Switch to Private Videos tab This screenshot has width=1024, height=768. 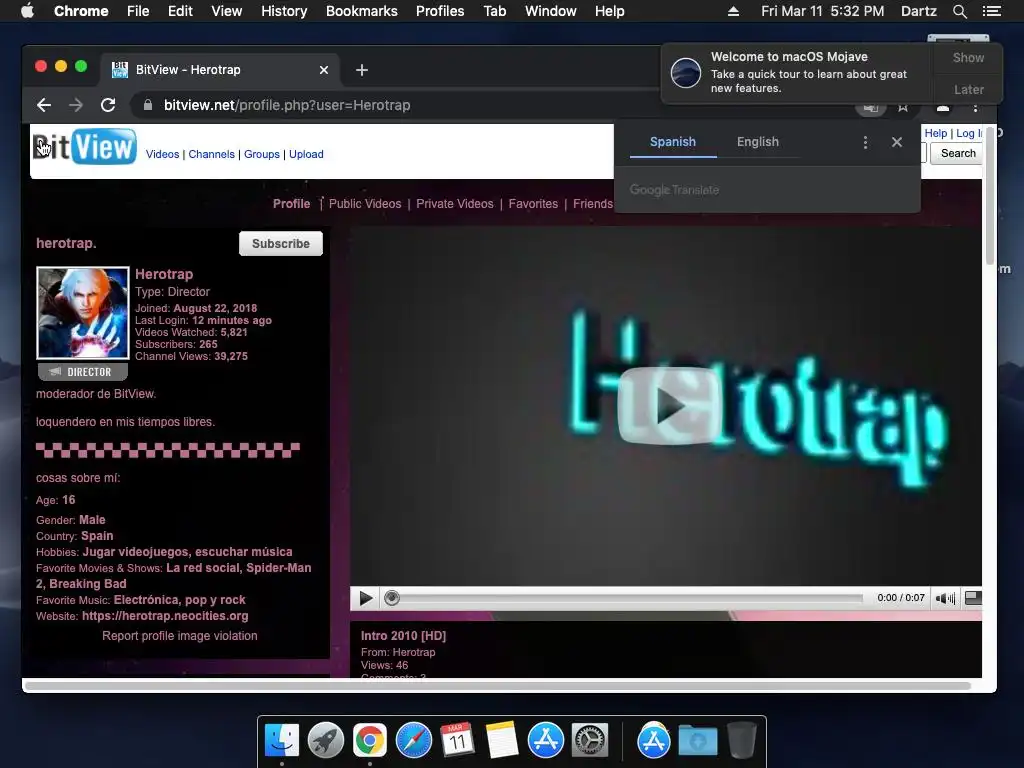point(455,204)
